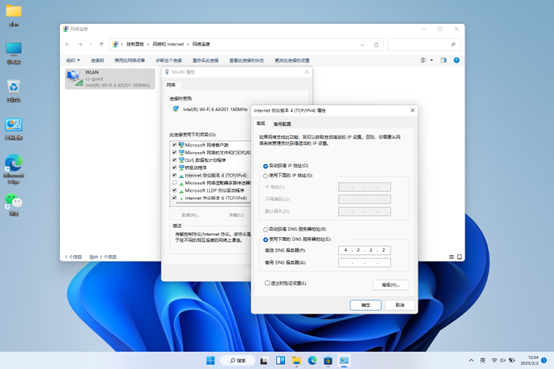
Task: Select the automatic DNS server radio button
Action: [x=265, y=229]
